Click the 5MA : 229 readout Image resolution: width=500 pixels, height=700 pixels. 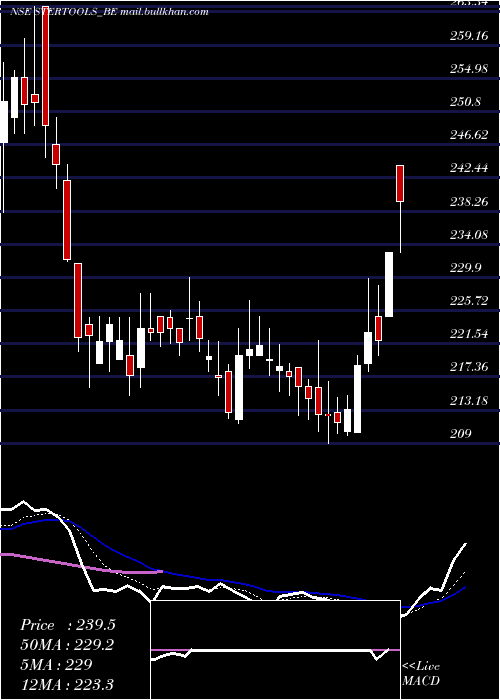[x=56, y=664]
